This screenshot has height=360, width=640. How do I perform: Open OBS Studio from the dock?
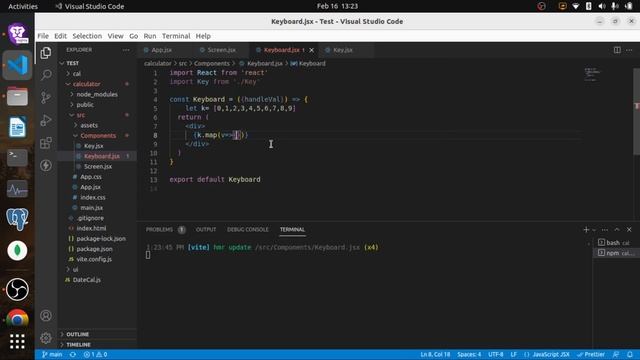[17, 289]
